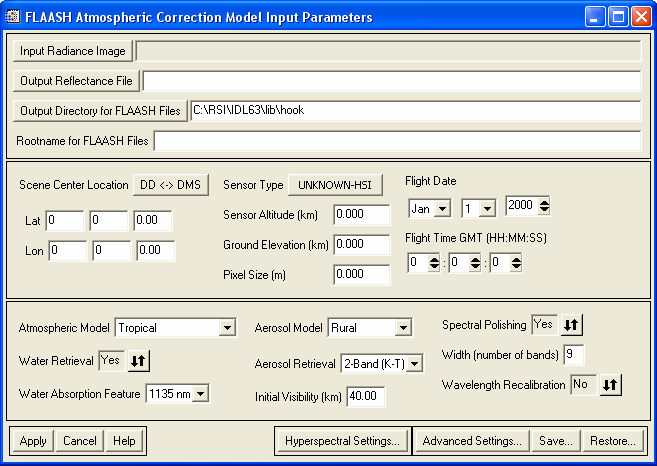Click the Ground Elevation (km) field

coord(362,245)
